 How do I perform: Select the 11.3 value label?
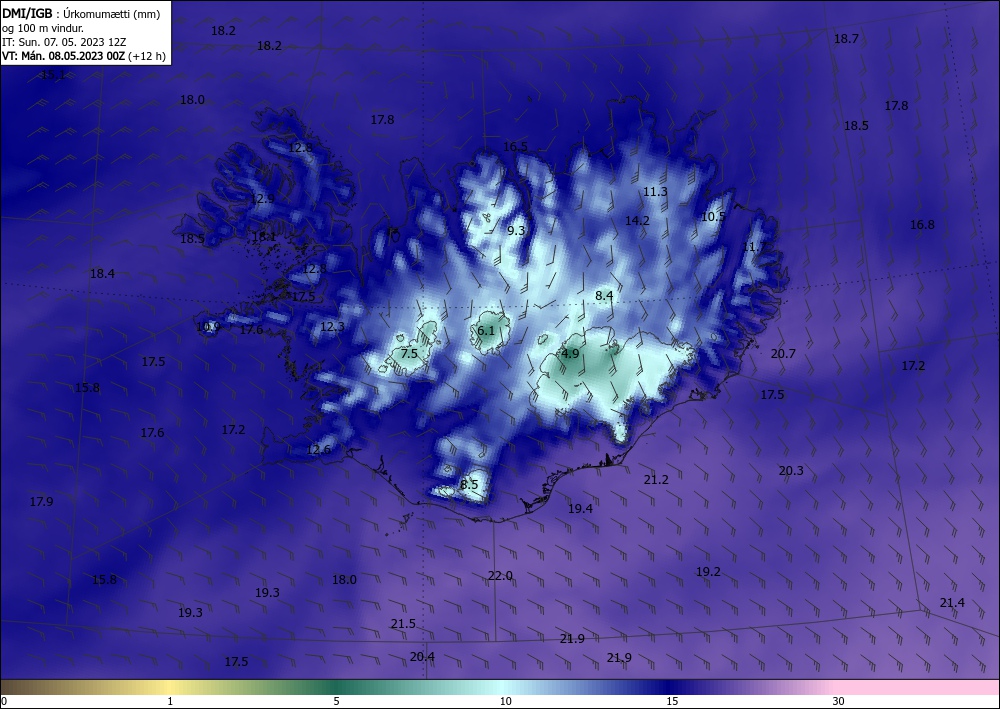point(655,192)
